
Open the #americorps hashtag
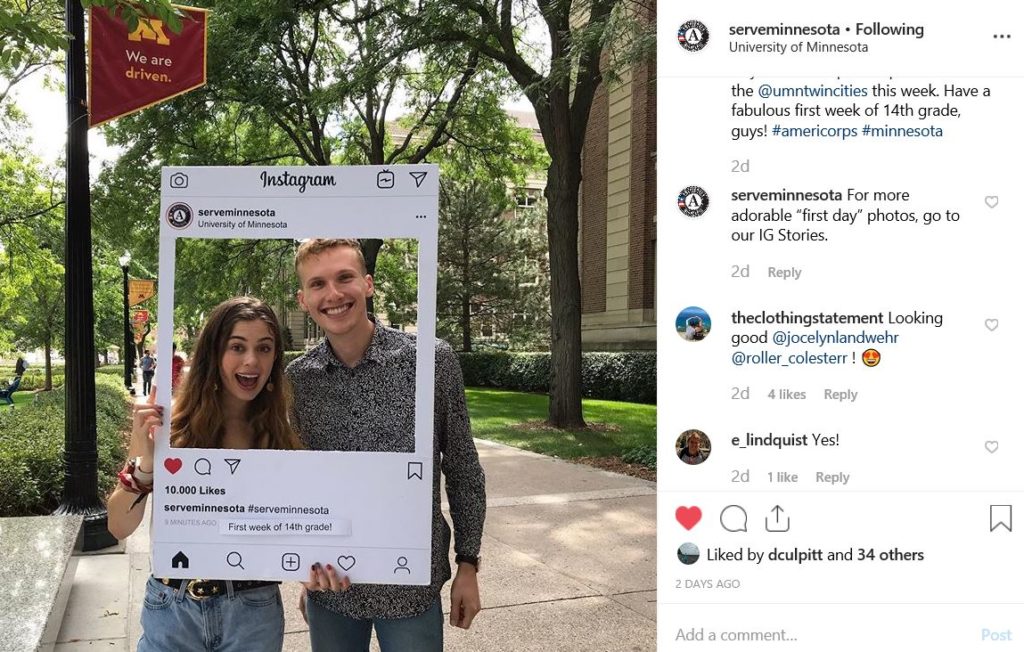pos(814,131)
